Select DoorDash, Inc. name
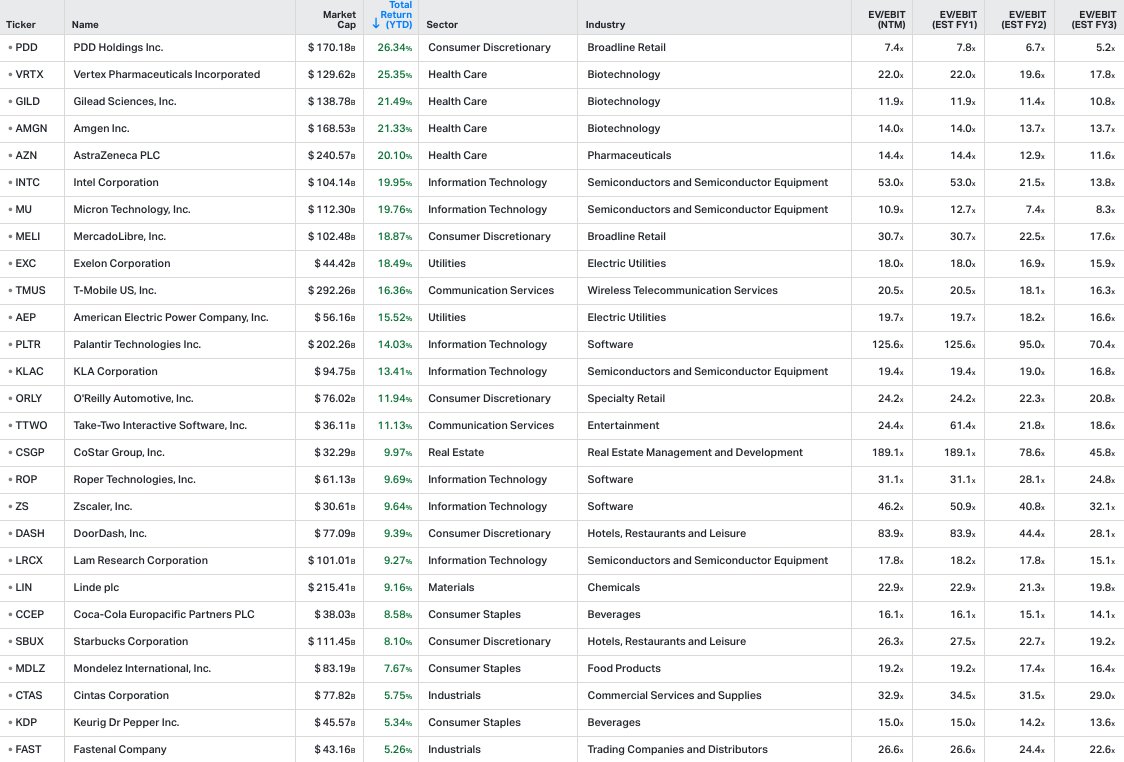Viewport: 1124px width, 762px height. coord(110,533)
